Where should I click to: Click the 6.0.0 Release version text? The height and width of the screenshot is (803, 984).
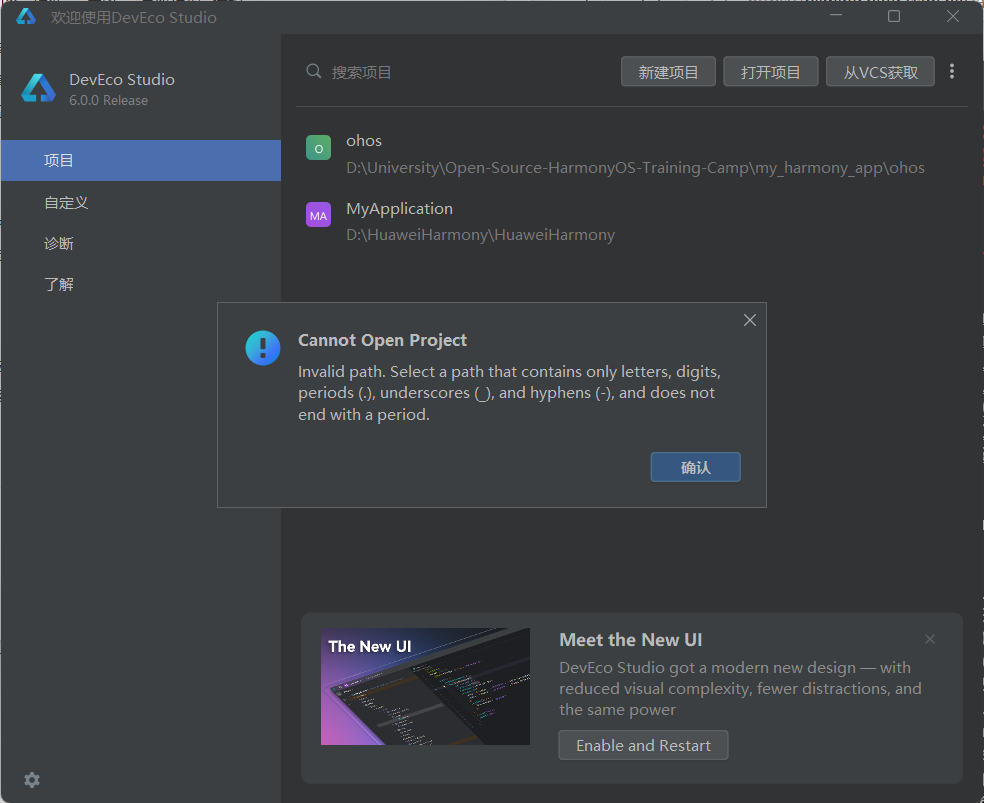pyautogui.click(x=109, y=100)
